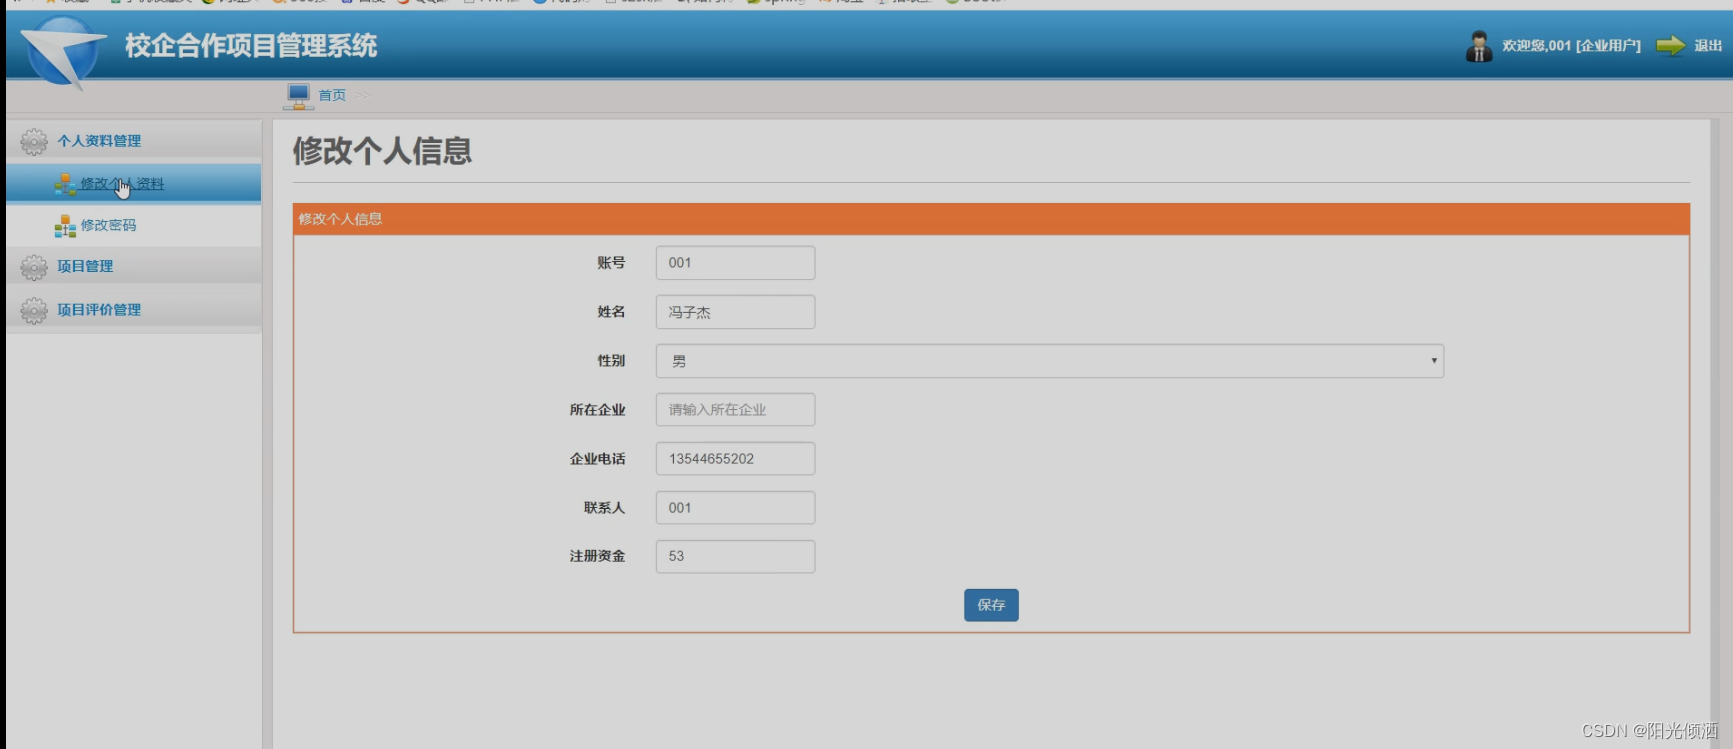Click the green logout arrow icon

[x=1670, y=46]
